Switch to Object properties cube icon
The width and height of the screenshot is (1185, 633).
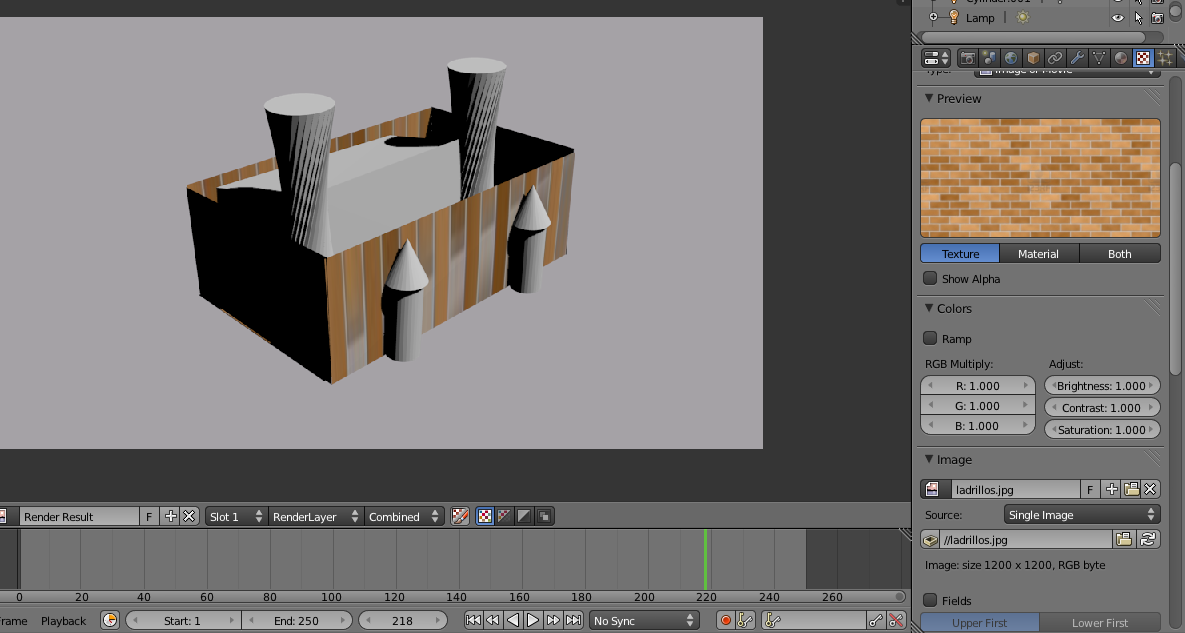point(1033,58)
